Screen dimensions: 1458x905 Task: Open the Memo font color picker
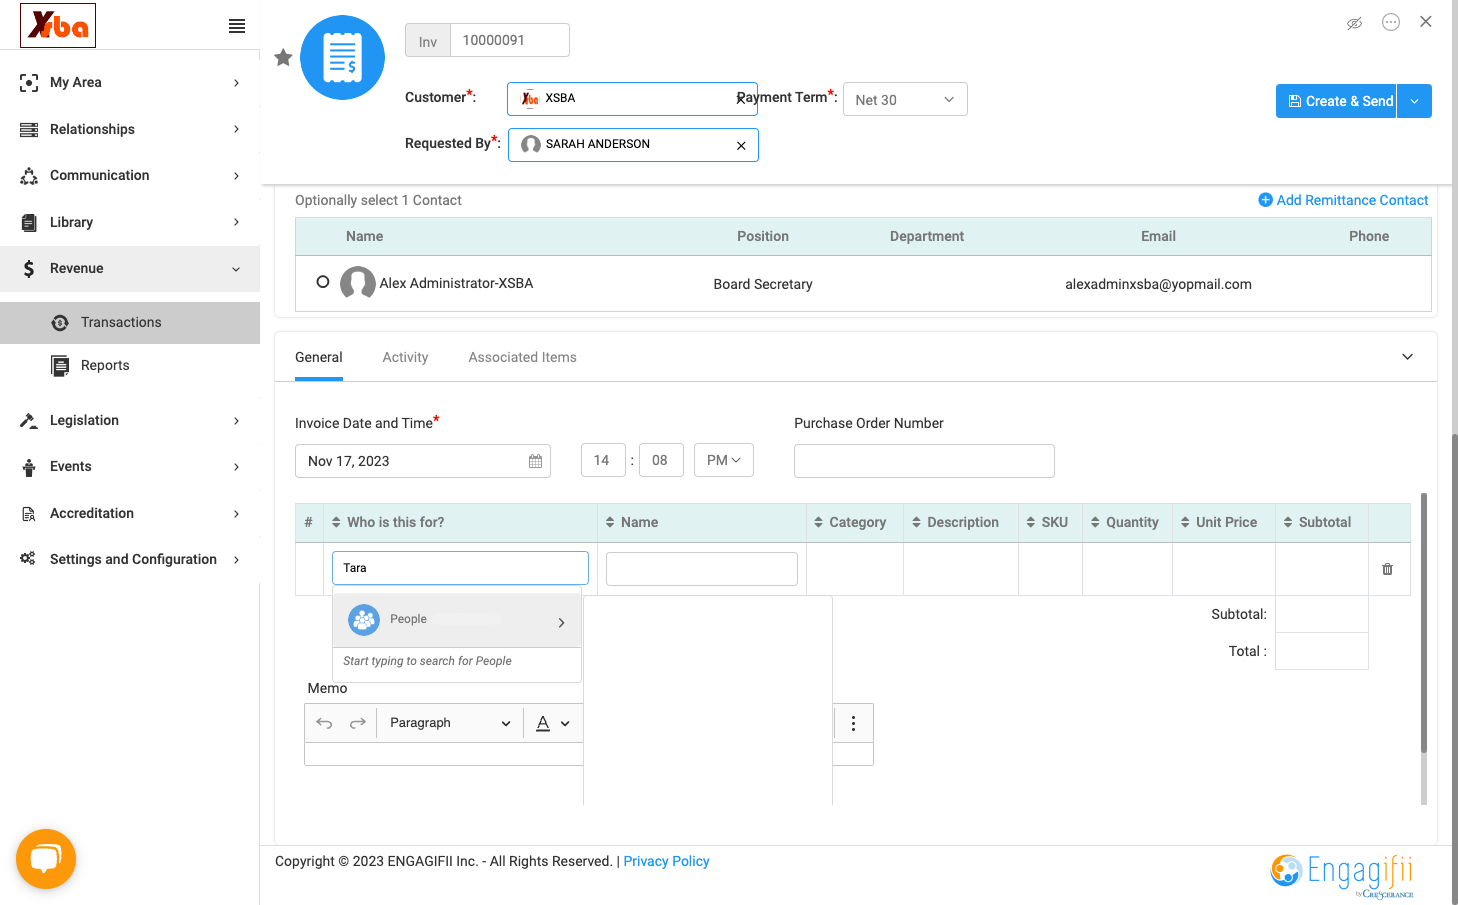tap(553, 723)
